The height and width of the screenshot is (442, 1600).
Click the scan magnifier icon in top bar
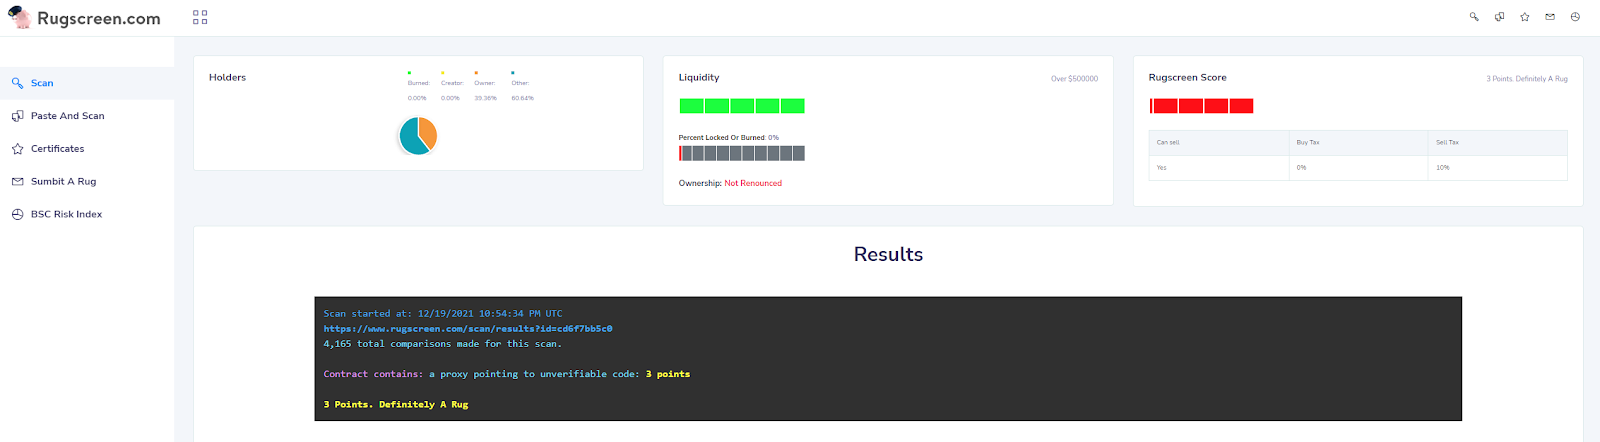[1474, 17]
